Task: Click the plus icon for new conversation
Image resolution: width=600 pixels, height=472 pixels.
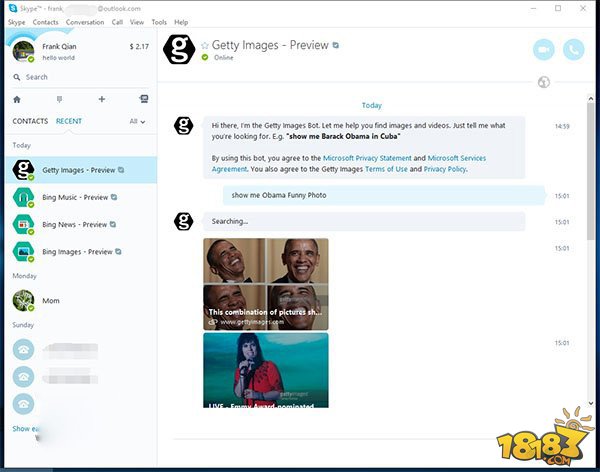Action: coord(101,99)
